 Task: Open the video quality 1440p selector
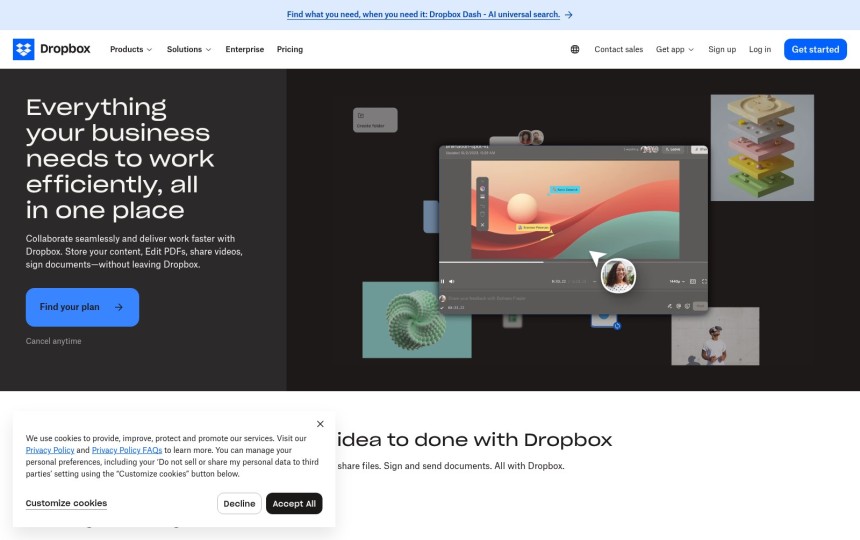point(677,281)
